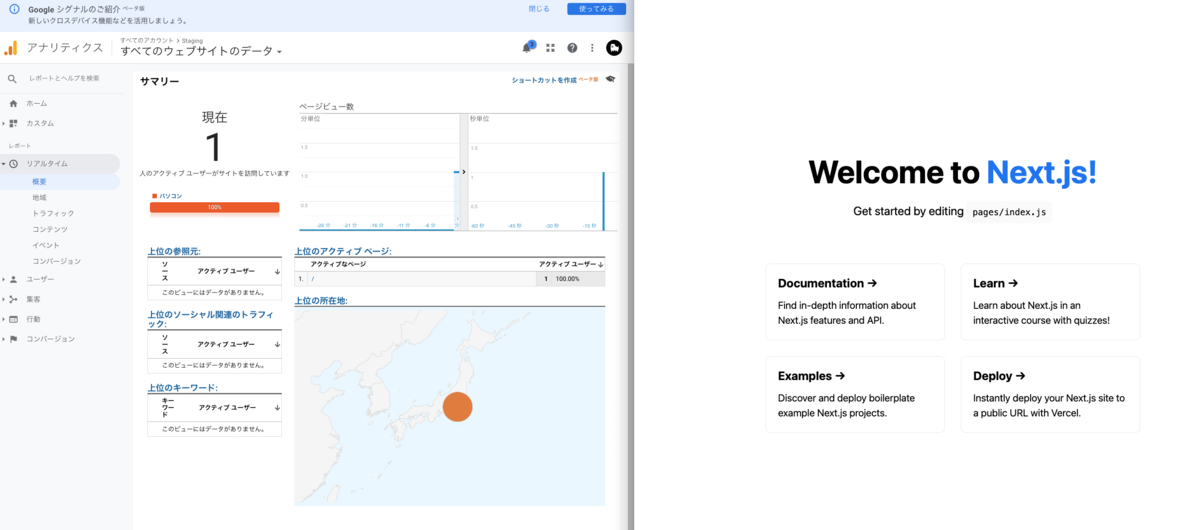The height and width of the screenshot is (530, 1200).
Task: Expand the 集客 section arrow
Action: pyautogui.click(x=3, y=299)
